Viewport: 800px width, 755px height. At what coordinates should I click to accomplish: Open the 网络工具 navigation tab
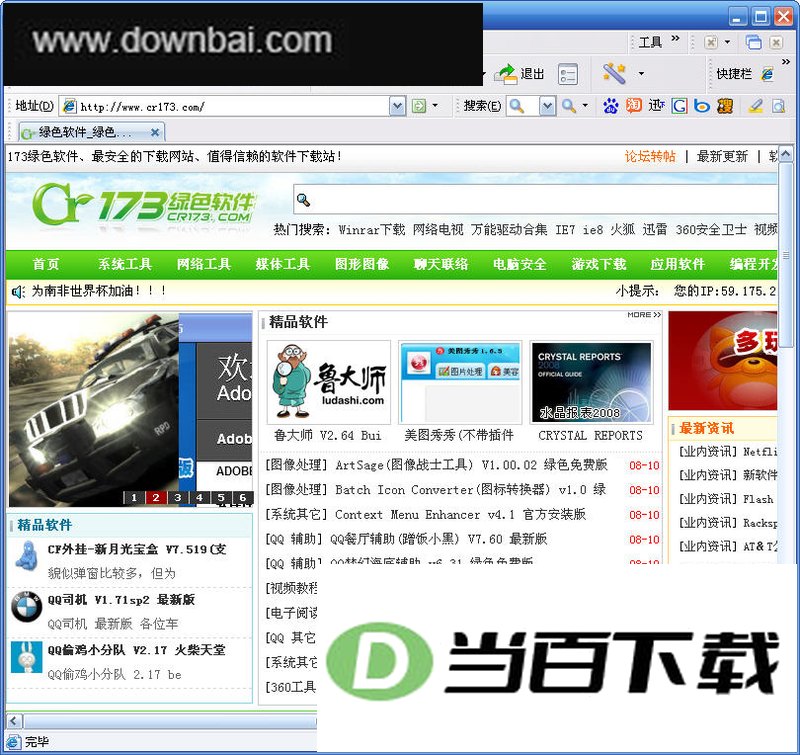coord(204,264)
